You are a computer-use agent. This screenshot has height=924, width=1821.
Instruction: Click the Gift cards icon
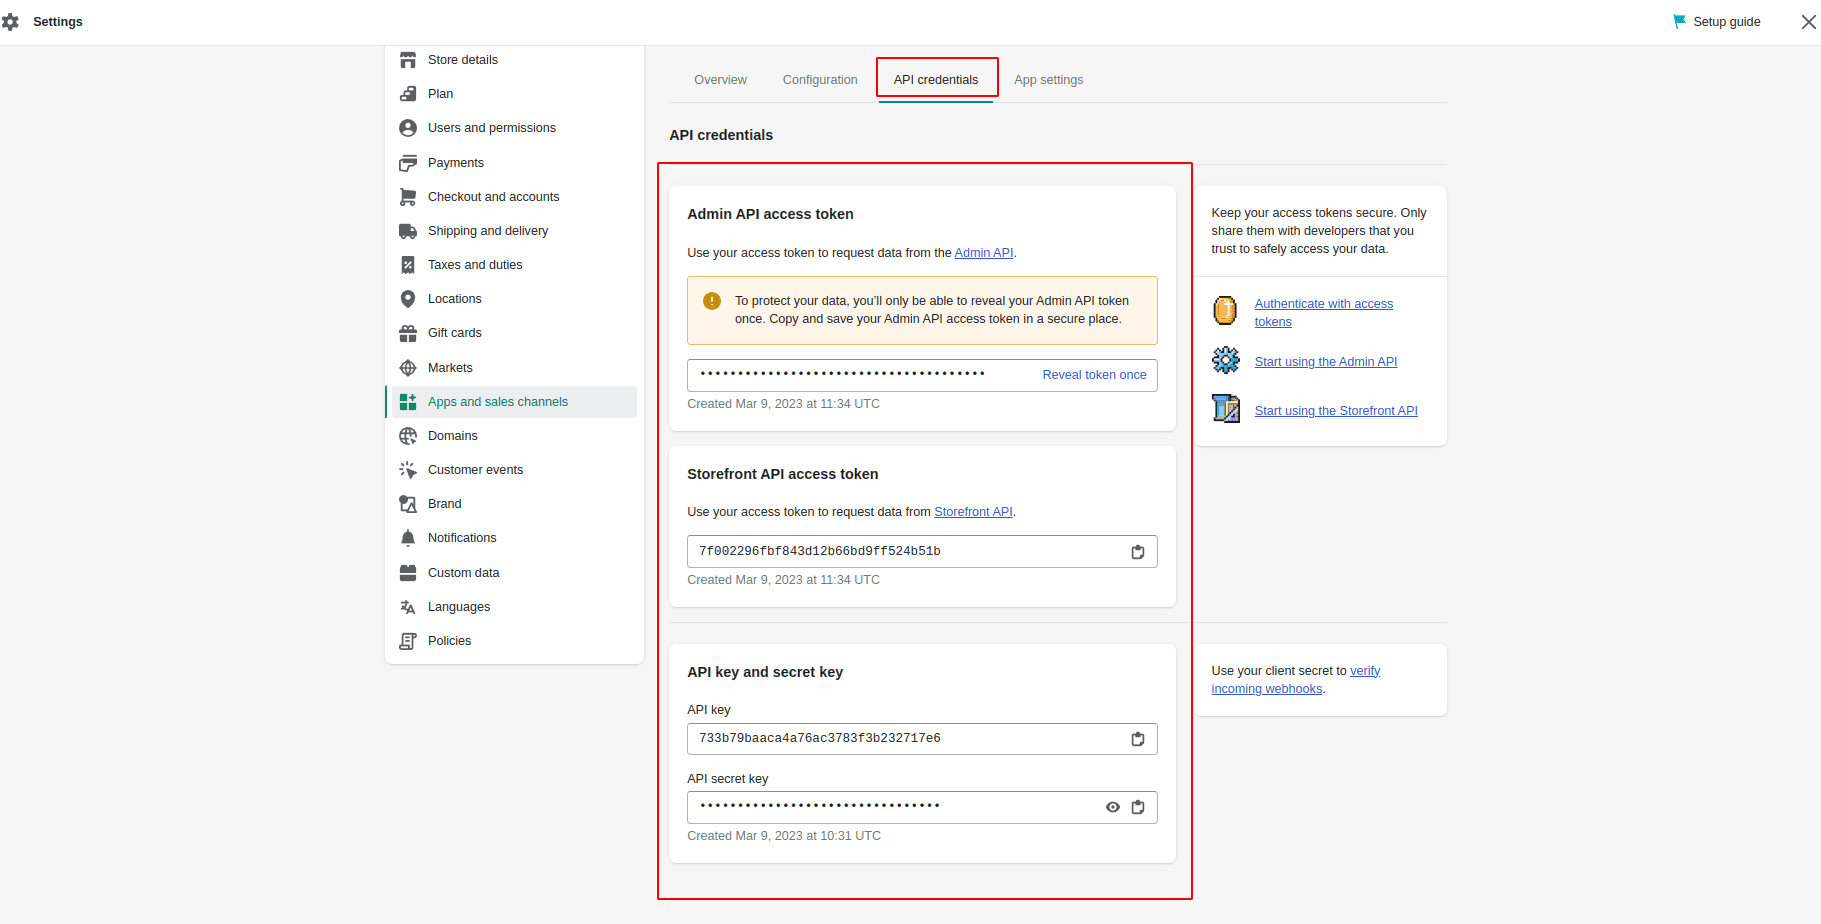pyautogui.click(x=408, y=333)
